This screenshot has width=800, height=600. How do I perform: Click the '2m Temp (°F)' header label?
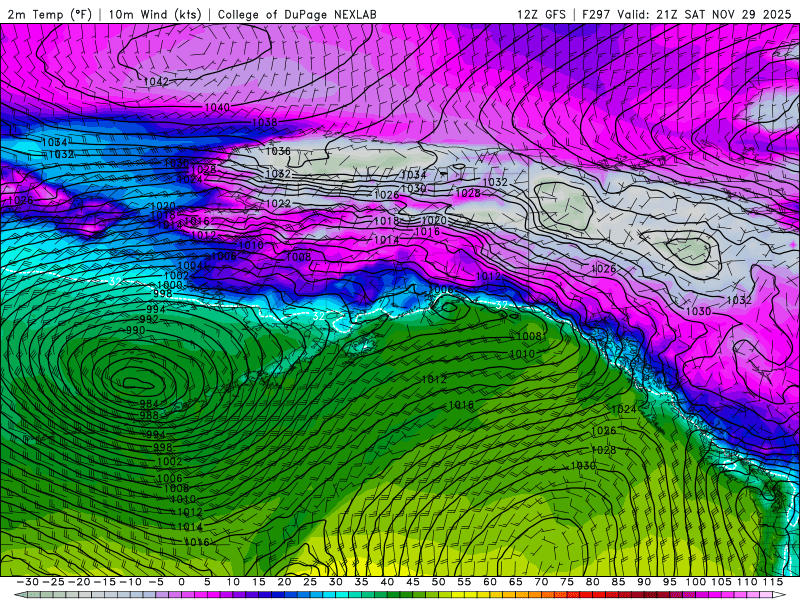[49, 14]
